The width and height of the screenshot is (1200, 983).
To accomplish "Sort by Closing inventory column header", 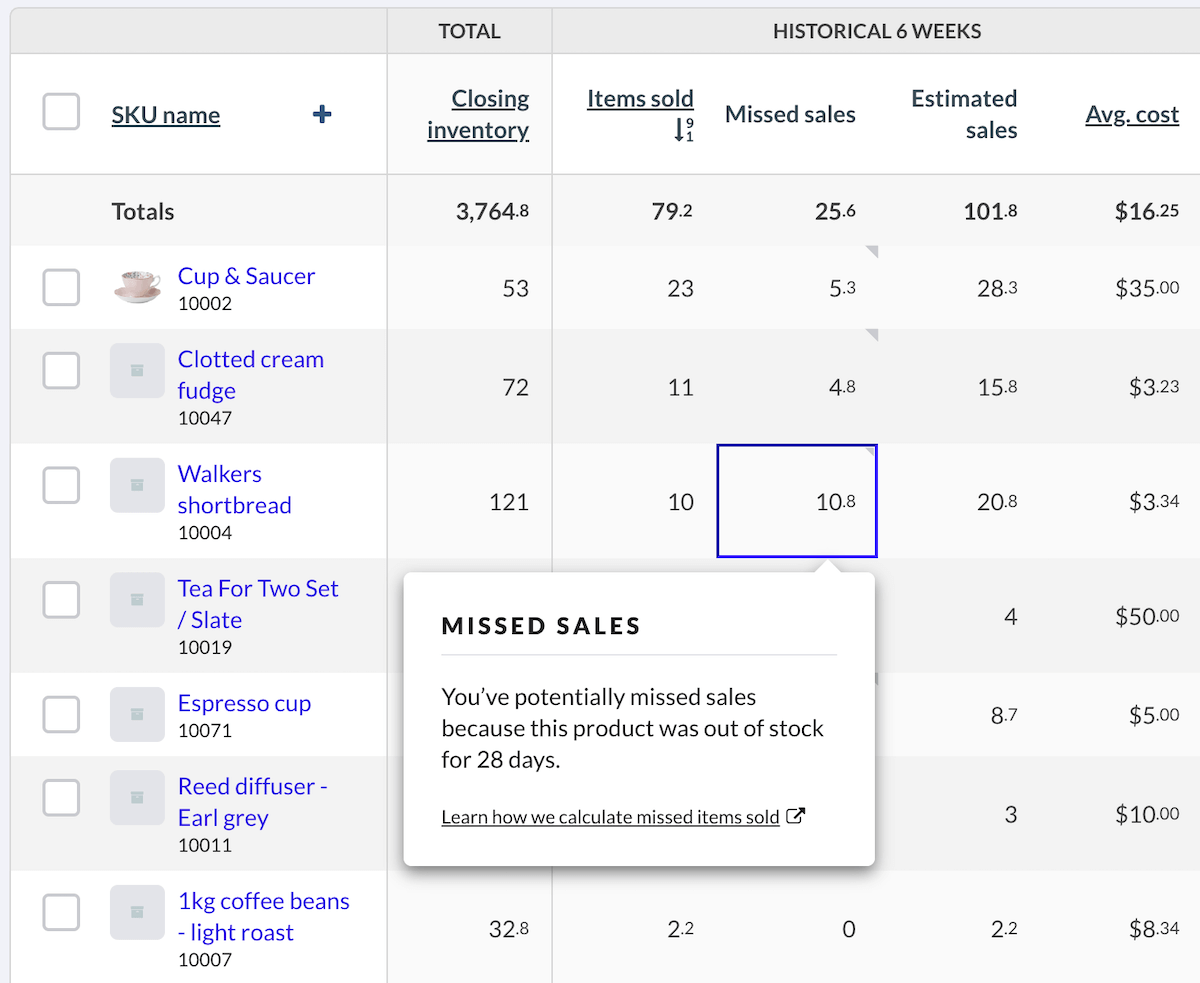I will (x=478, y=114).
